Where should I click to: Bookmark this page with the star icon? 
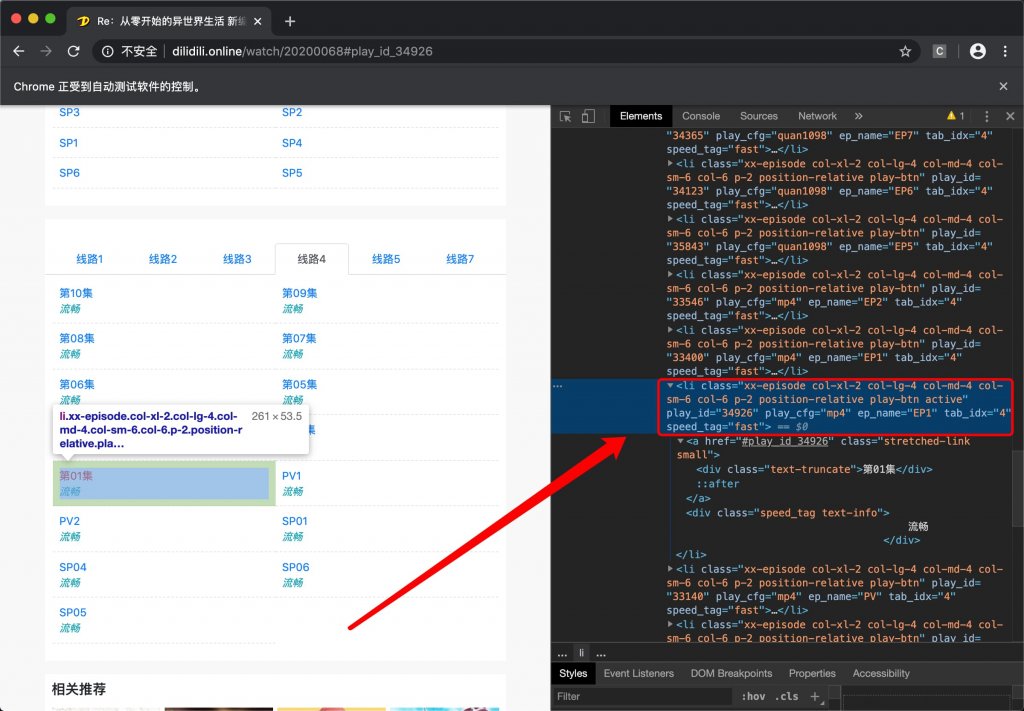point(905,51)
